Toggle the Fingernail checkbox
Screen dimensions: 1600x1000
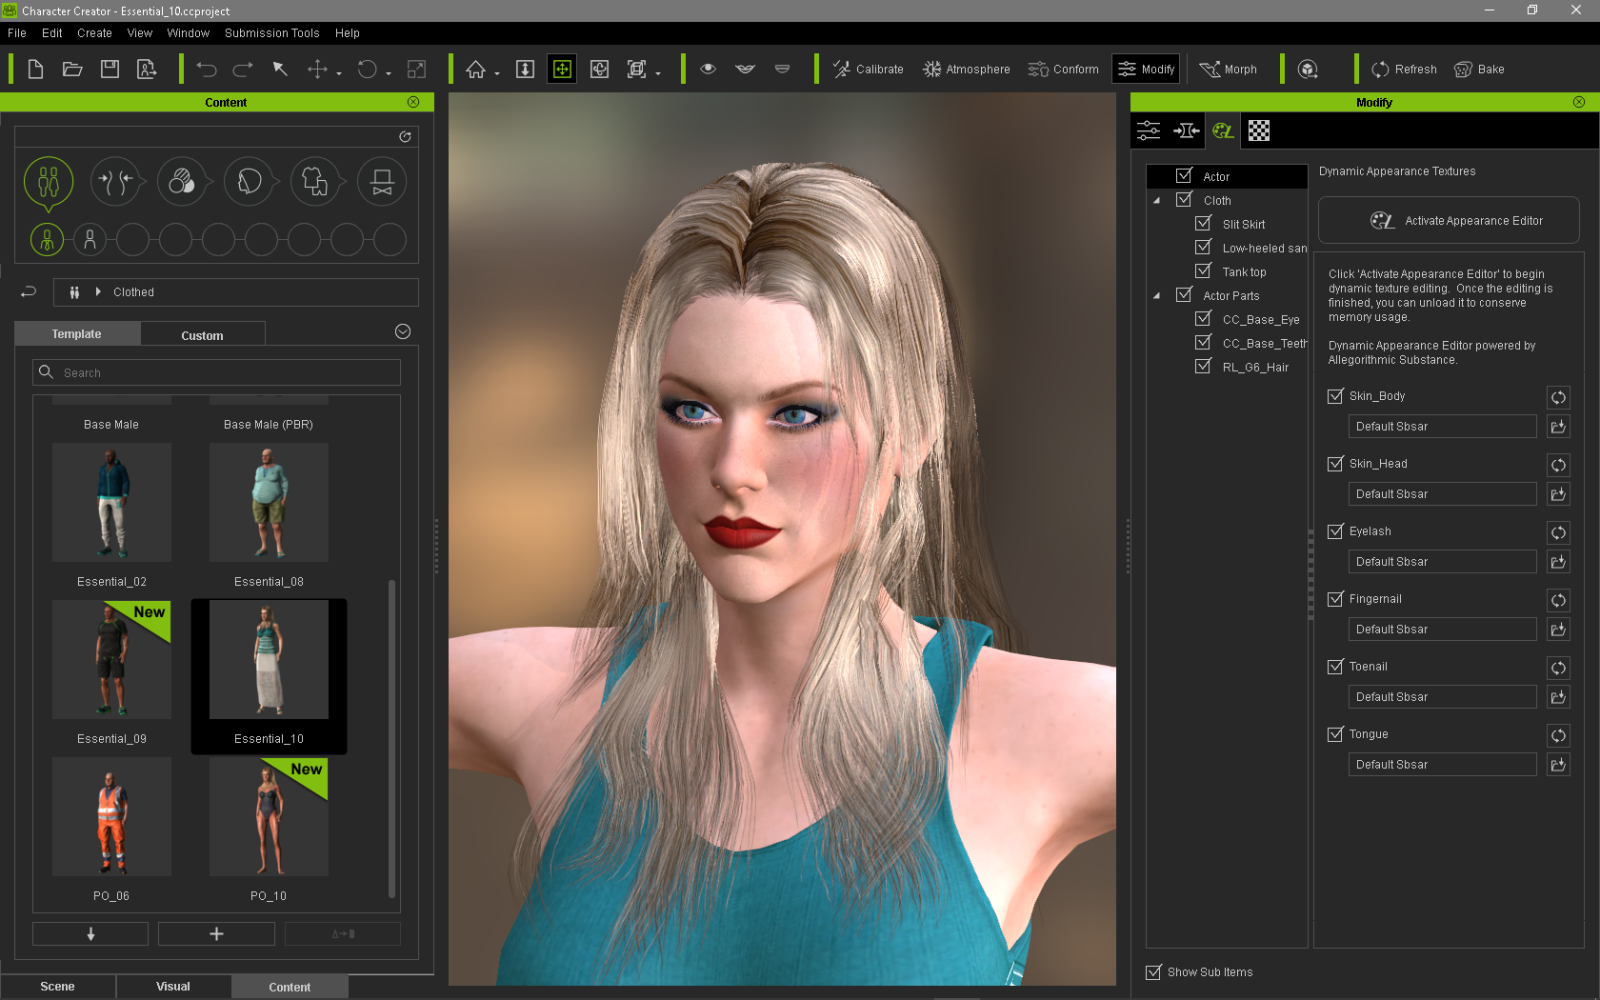coord(1335,599)
